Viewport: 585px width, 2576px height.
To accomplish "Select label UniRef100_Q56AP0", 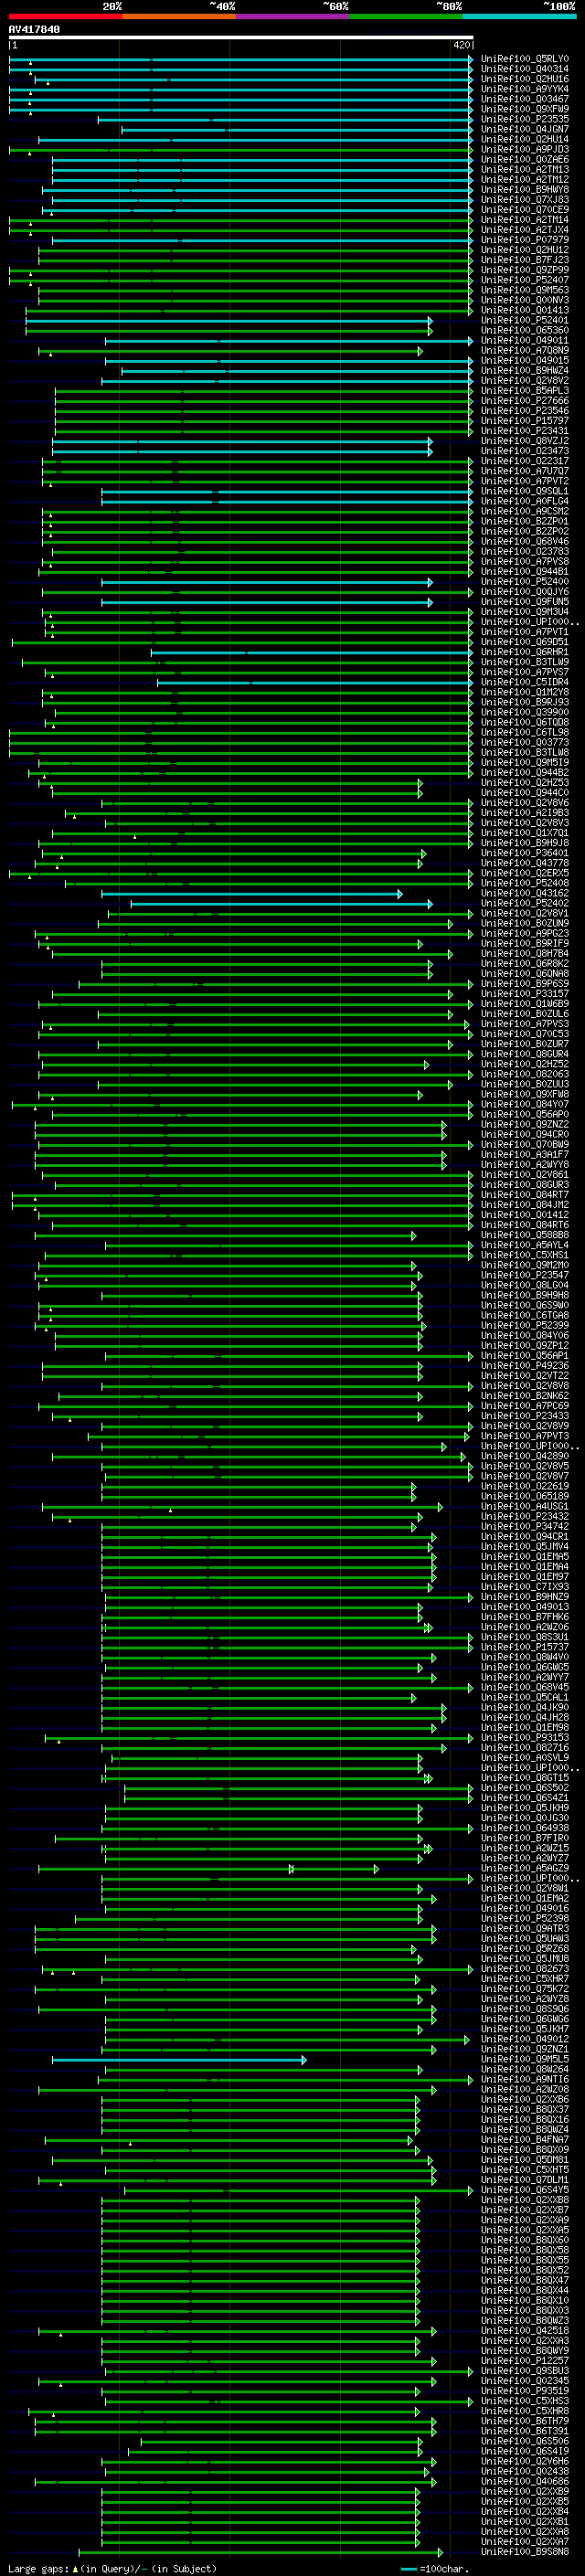I will (525, 1114).
